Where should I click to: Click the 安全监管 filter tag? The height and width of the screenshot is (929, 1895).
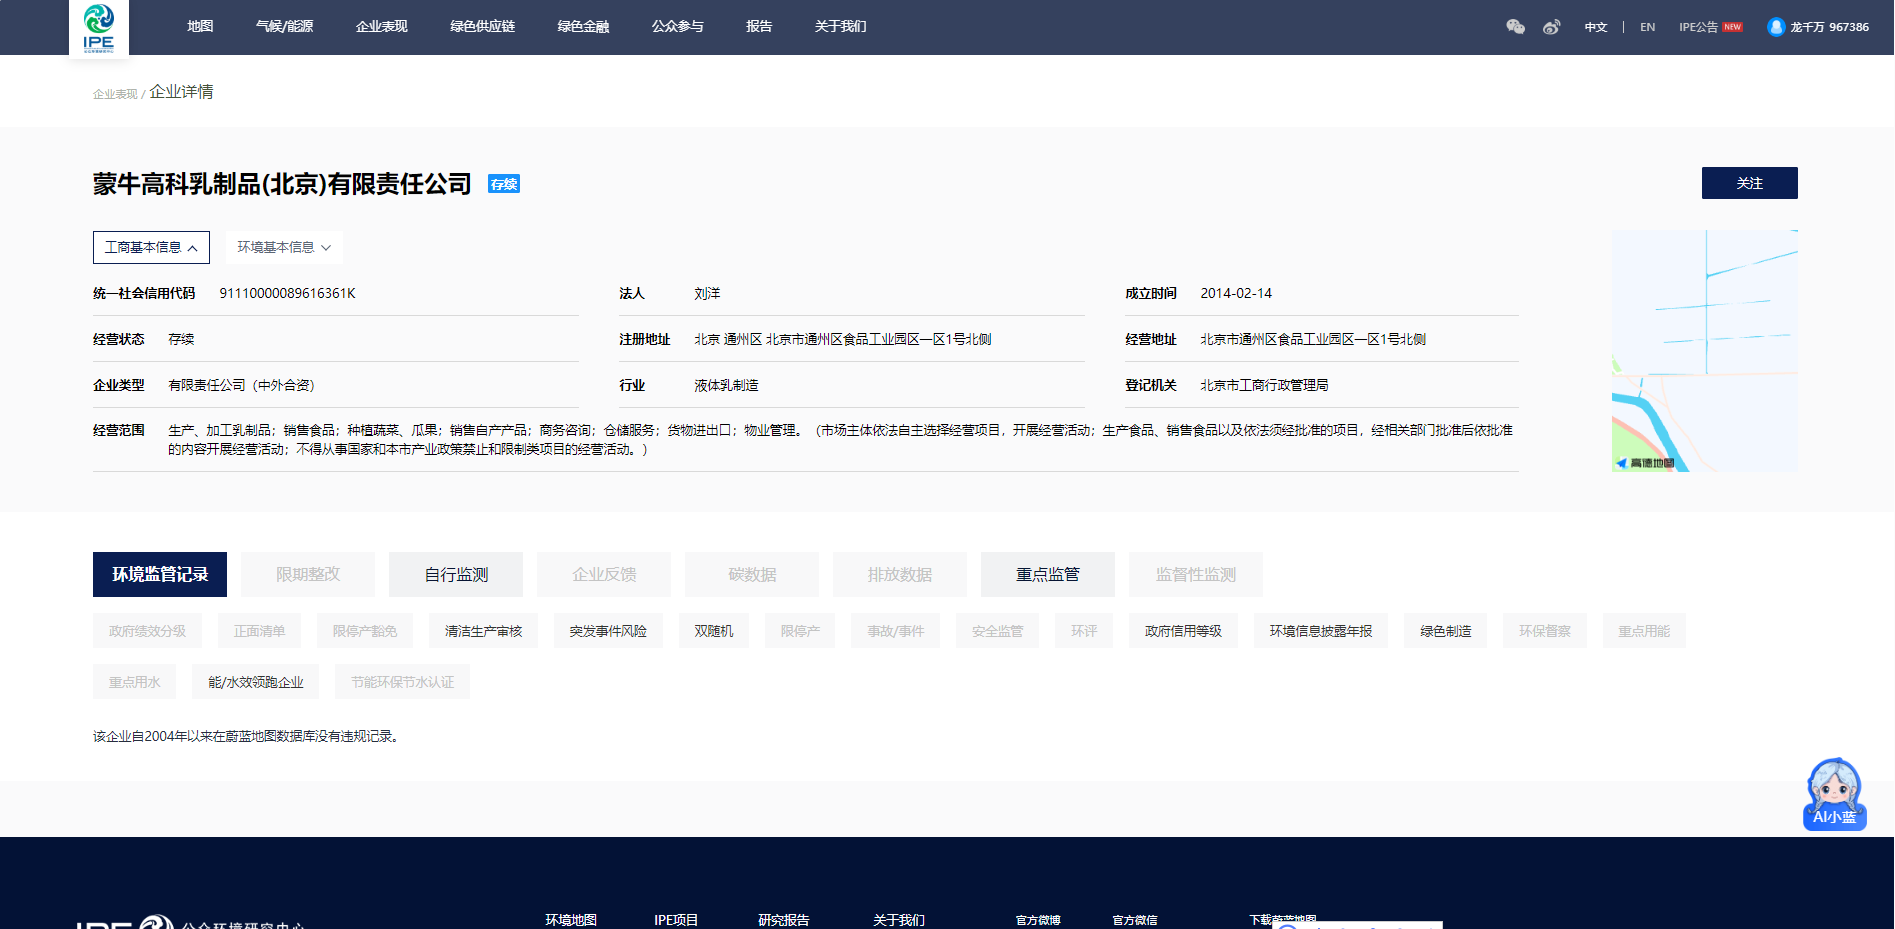(997, 631)
